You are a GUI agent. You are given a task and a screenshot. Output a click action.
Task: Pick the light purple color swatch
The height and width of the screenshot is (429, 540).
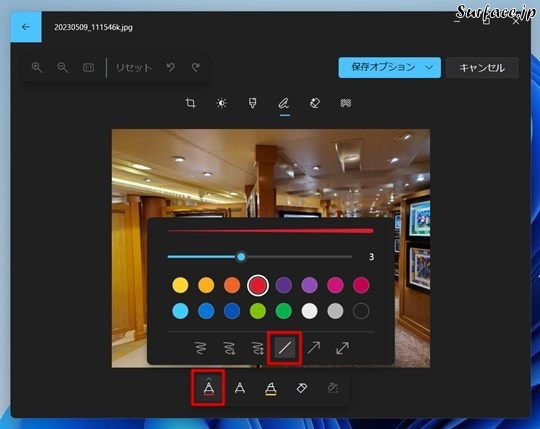(x=309, y=285)
